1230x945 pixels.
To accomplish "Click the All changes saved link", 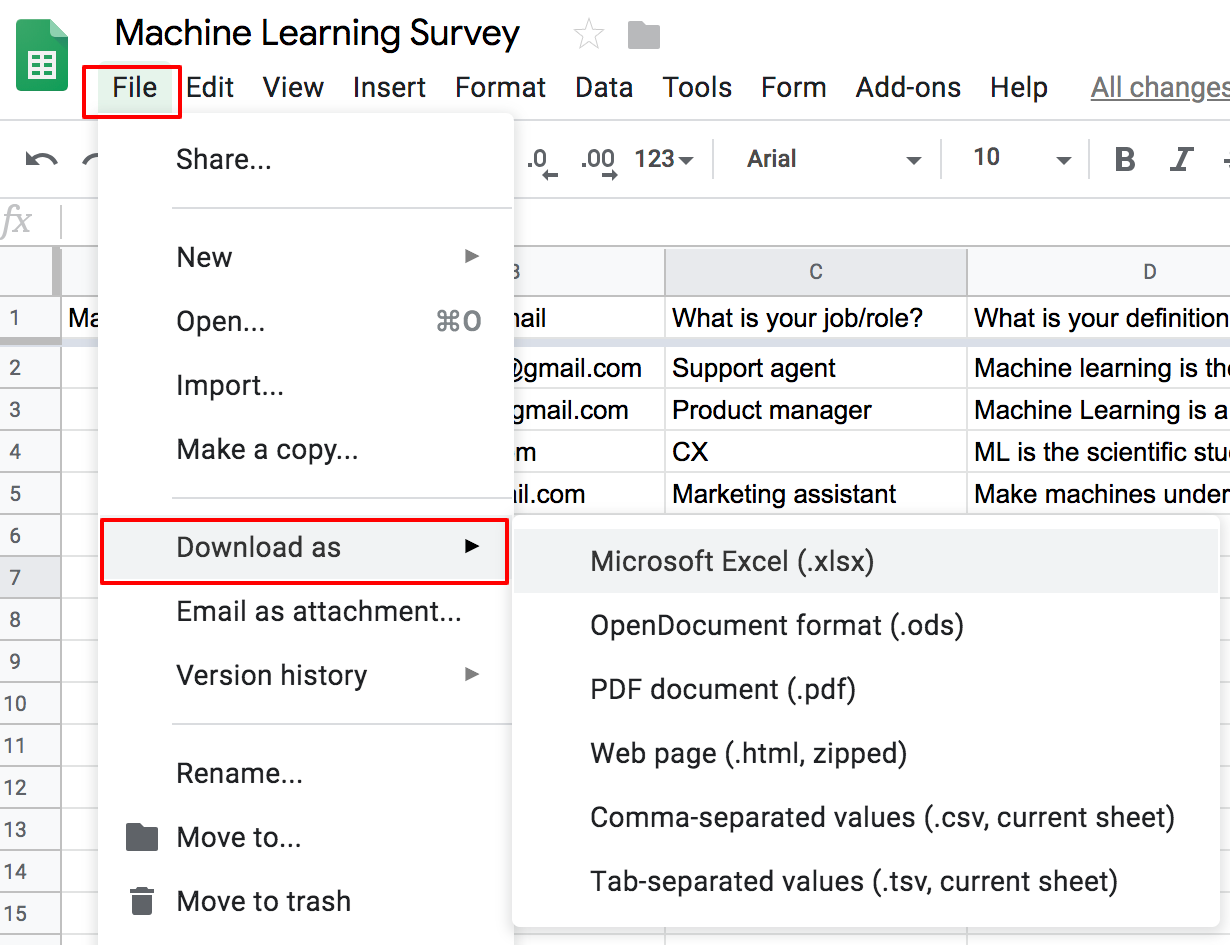I will [1160, 88].
